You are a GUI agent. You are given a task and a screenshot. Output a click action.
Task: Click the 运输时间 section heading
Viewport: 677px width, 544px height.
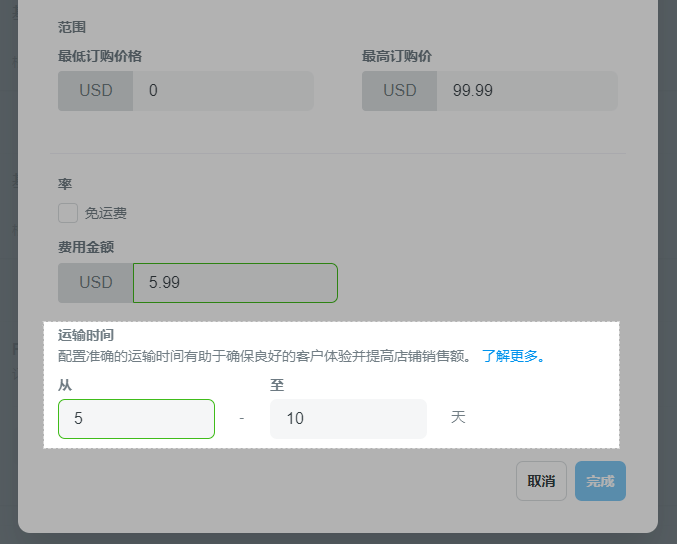click(x=85, y=335)
